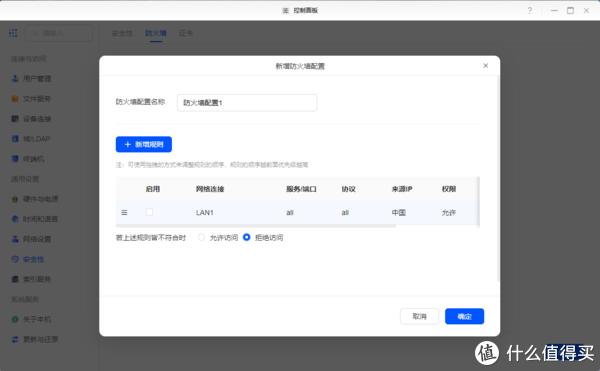This screenshot has width=600, height=371.
Task: Select the 允许访问 radio button
Action: 201,238
